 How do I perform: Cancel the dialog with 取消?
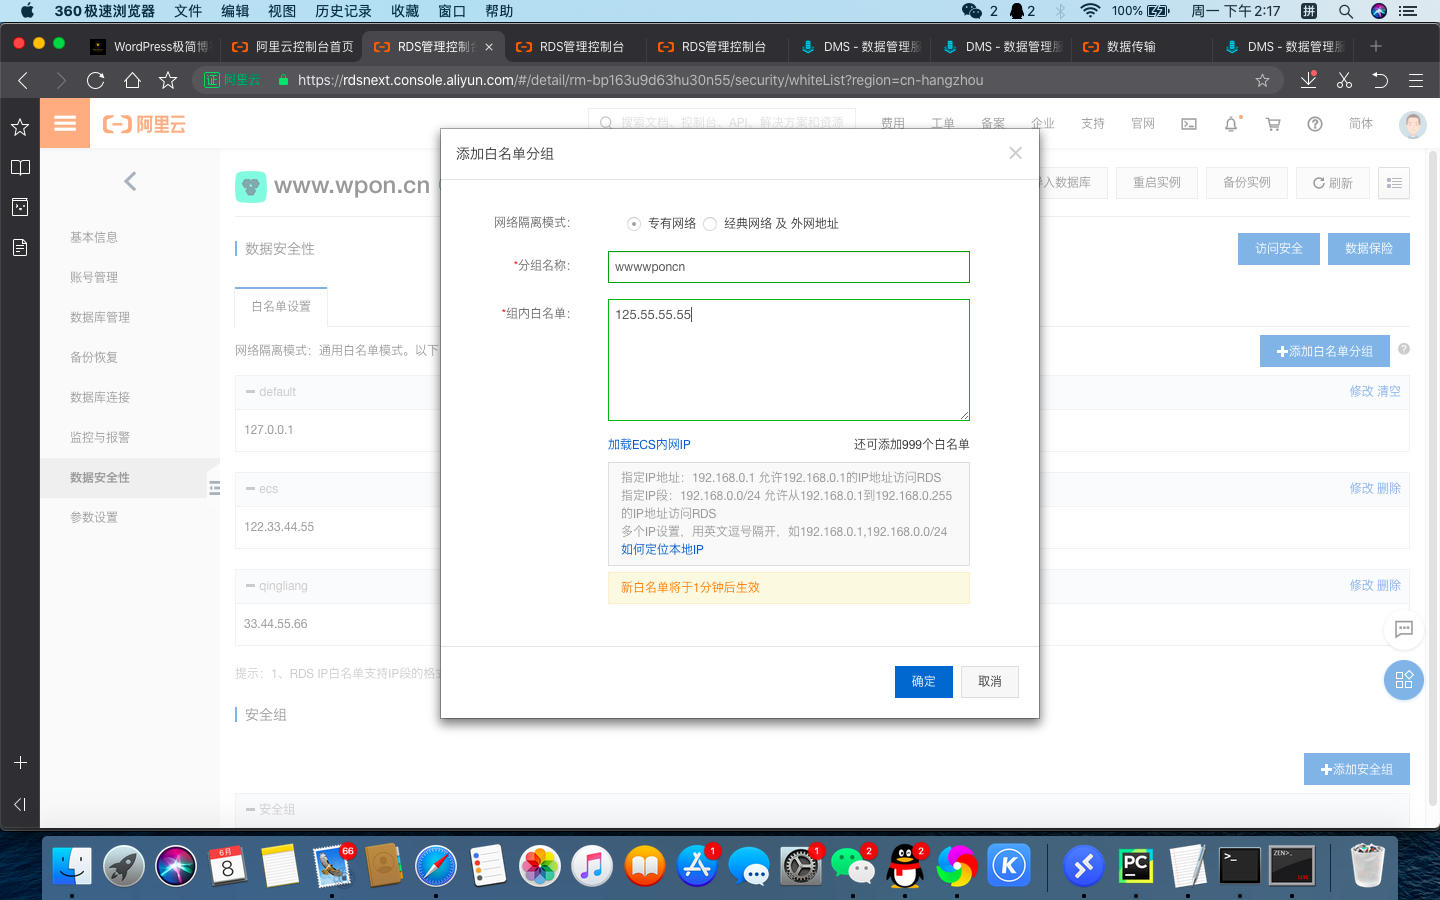pyautogui.click(x=990, y=682)
